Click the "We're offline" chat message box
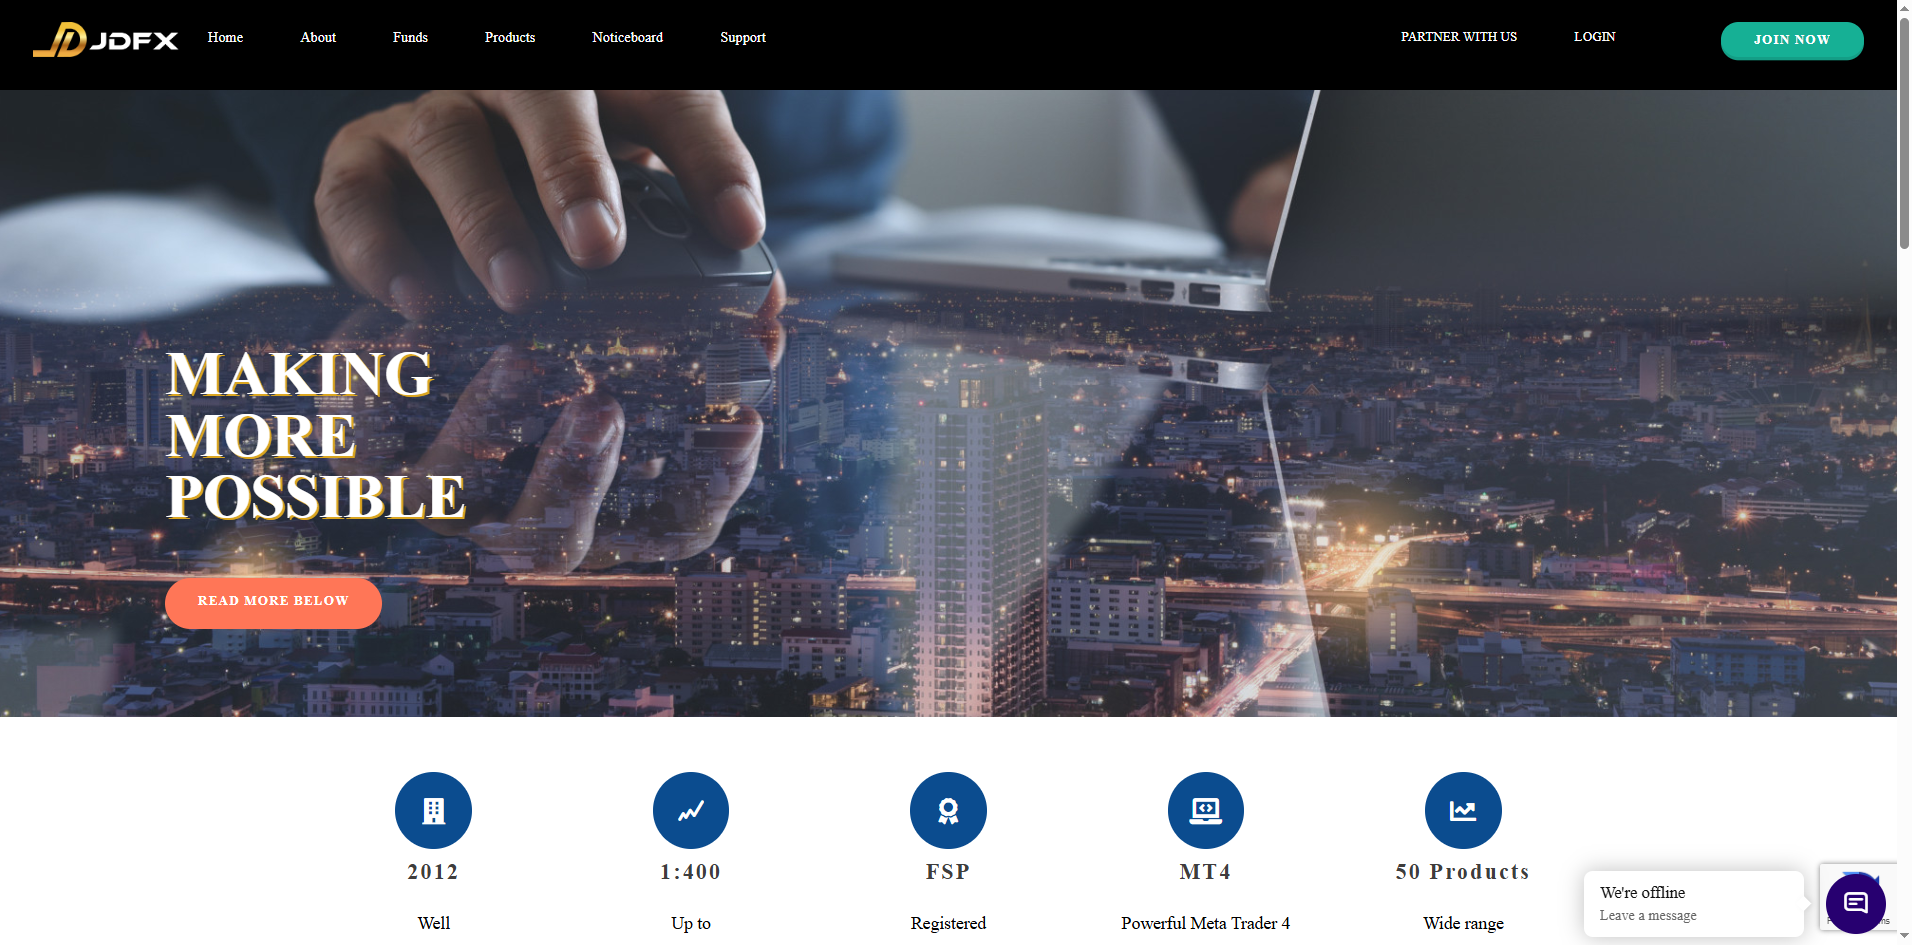The image size is (1912, 945). [1694, 903]
